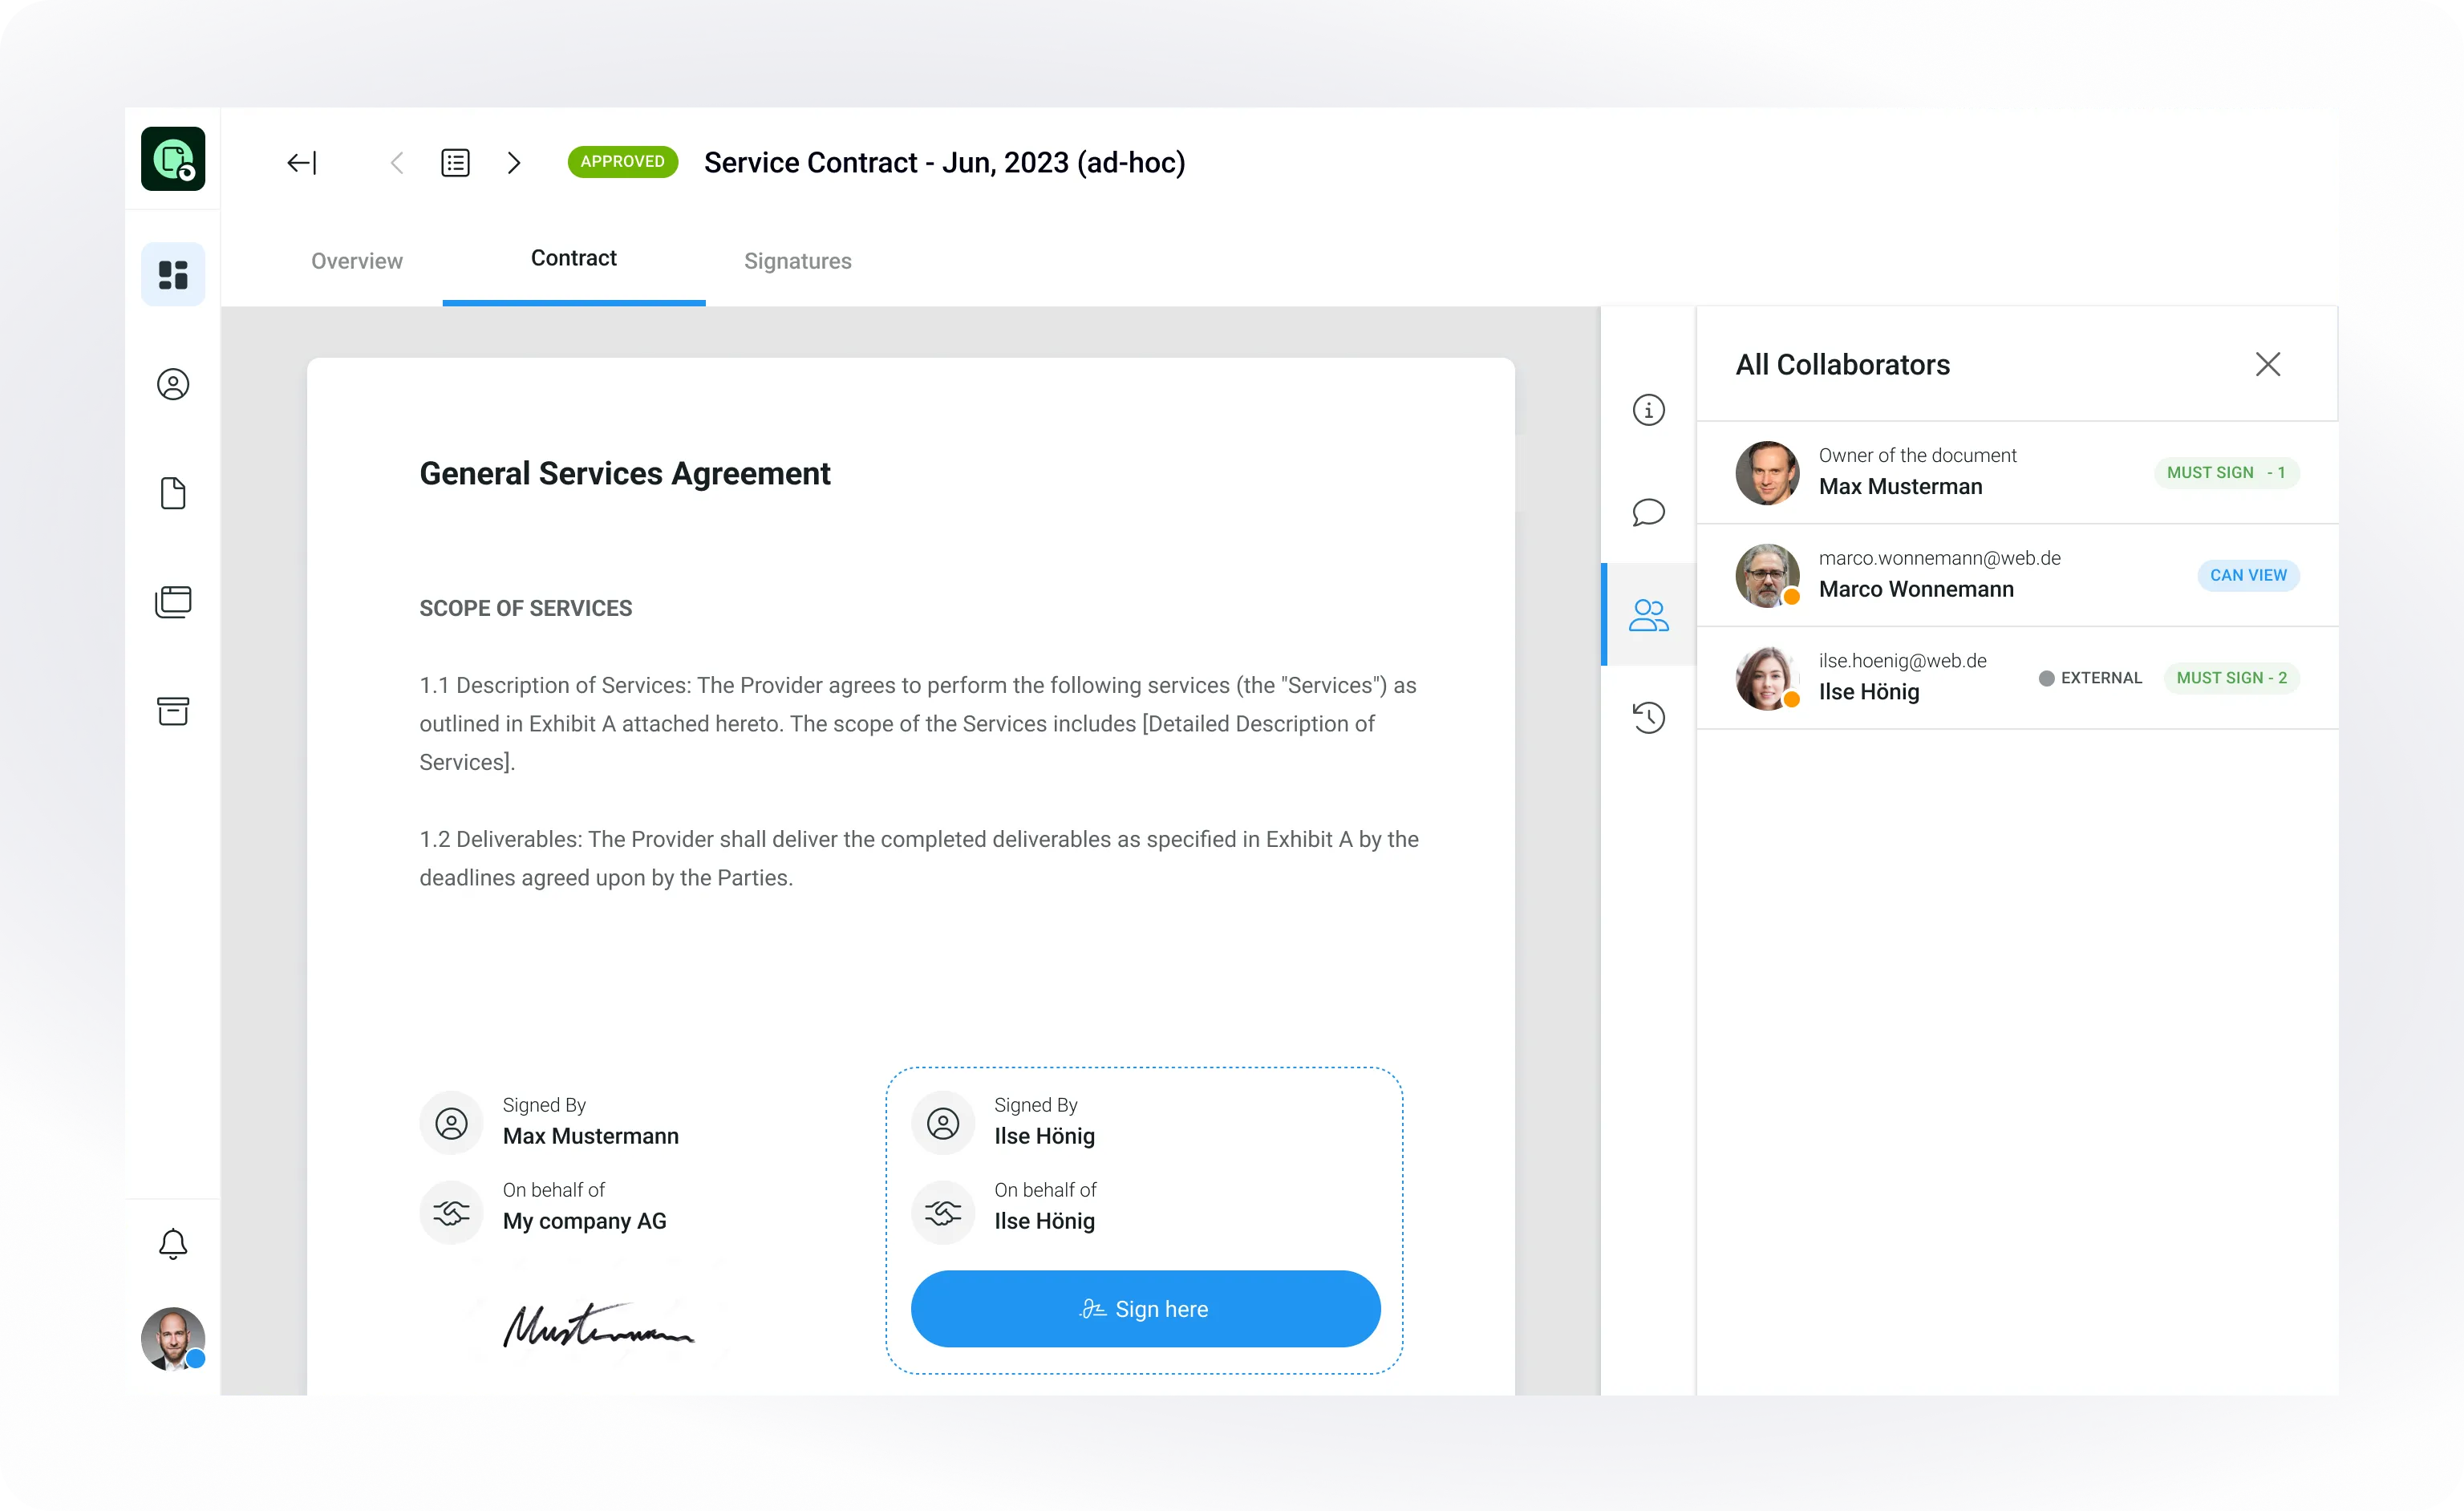Open the archive box icon in the sidebar

[x=173, y=711]
